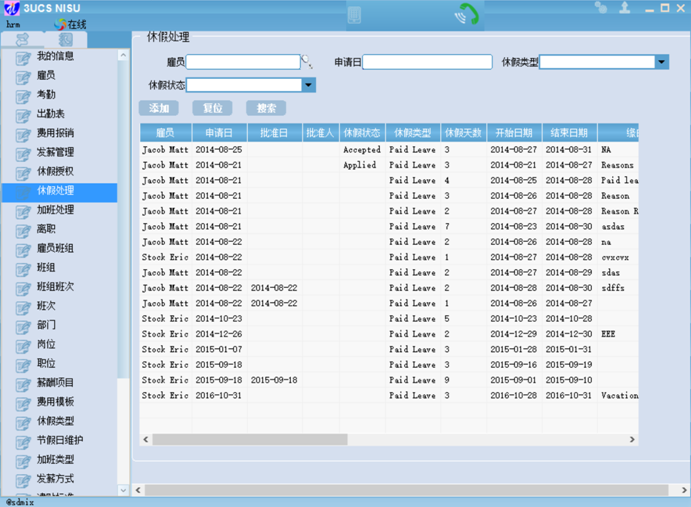Click the 2014-12-26 application date cell

pos(219,334)
